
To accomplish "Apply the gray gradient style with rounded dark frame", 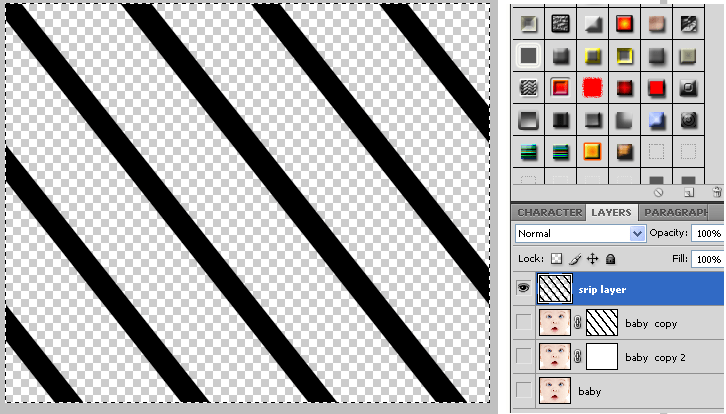I will point(528,120).
